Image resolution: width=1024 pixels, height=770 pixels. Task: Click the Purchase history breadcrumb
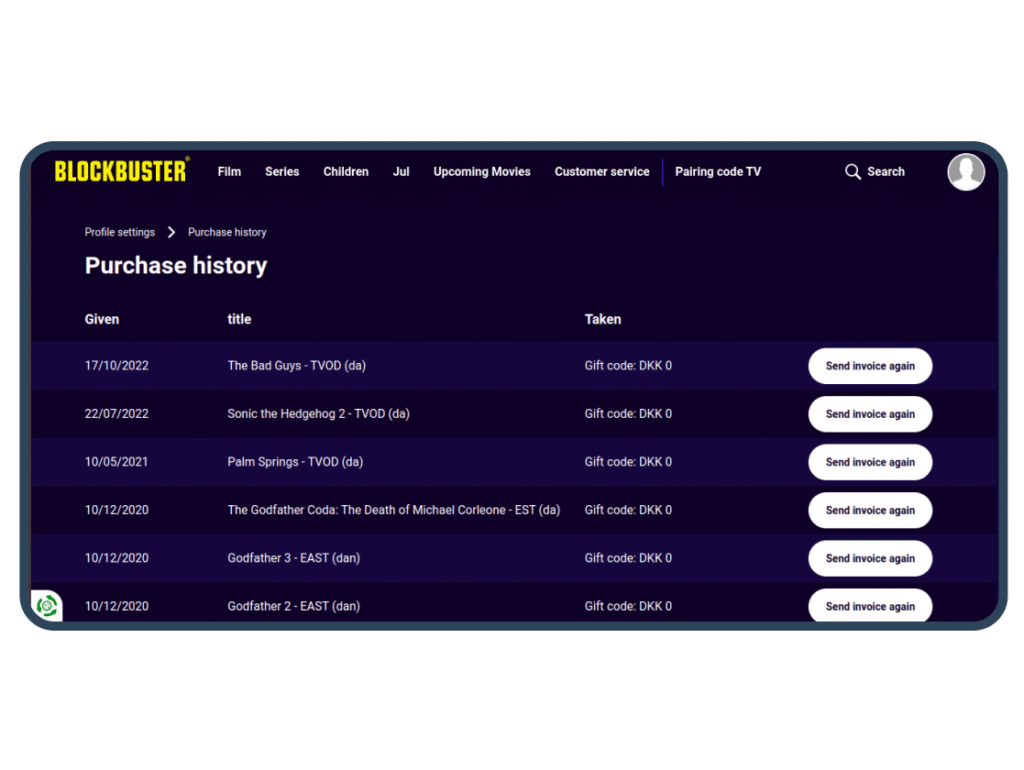tap(227, 232)
